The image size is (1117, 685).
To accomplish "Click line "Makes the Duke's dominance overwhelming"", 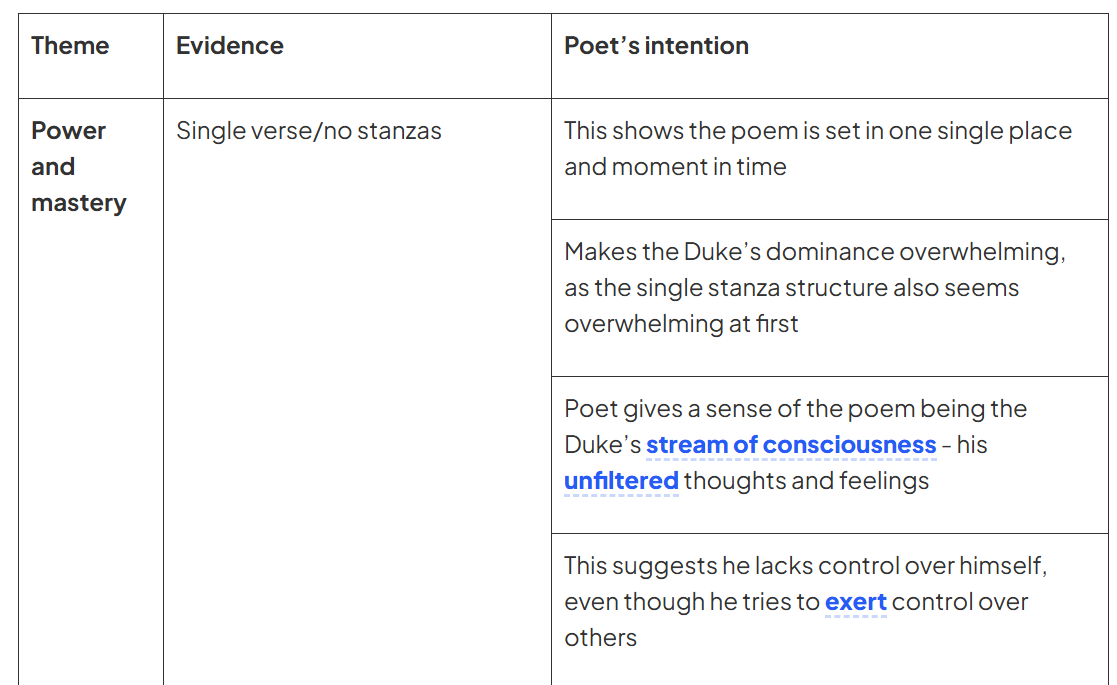I will [x=814, y=252].
